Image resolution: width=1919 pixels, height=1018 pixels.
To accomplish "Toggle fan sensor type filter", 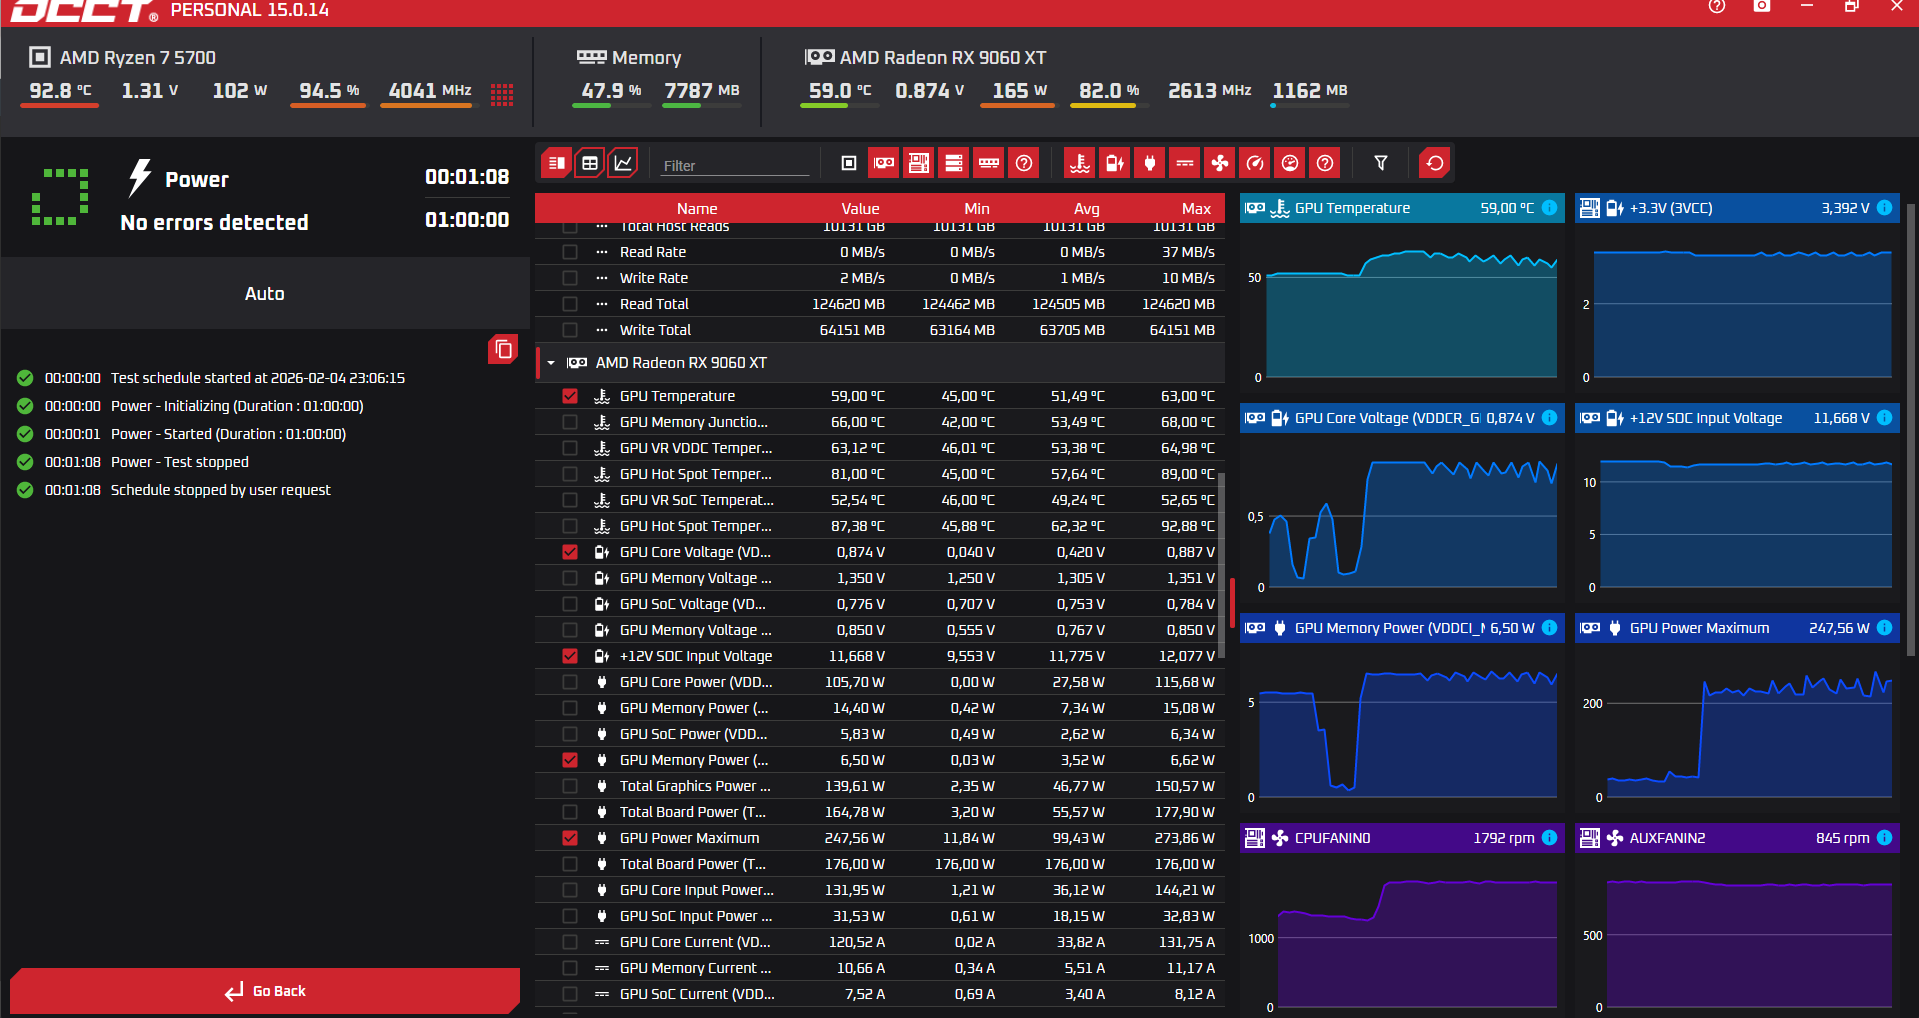I will [1220, 163].
